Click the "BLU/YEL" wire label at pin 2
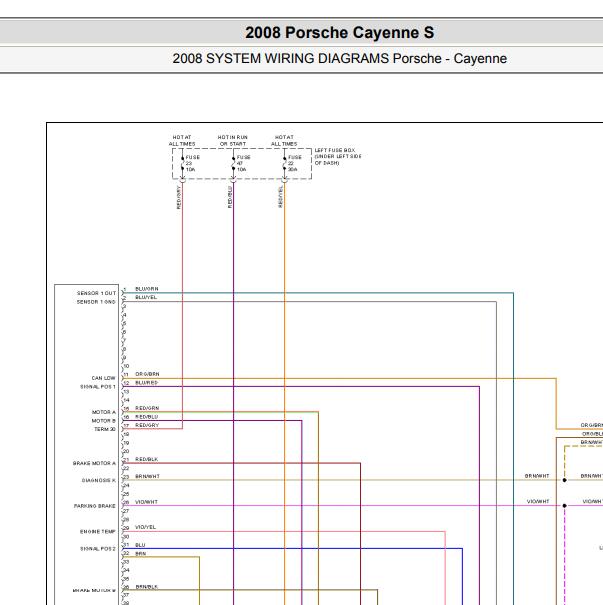This screenshot has height=605, width=603. [146, 297]
